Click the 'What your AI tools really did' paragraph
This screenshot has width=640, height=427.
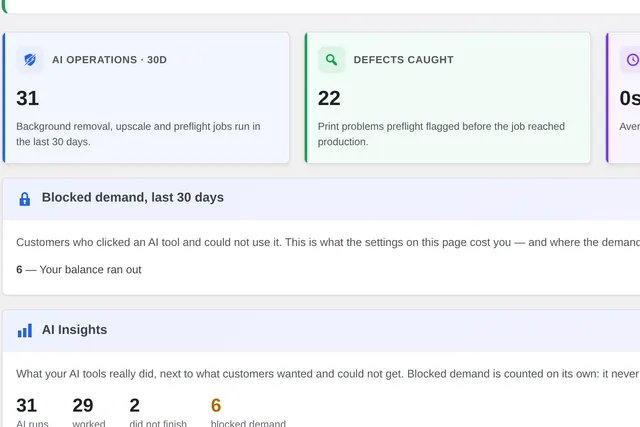coord(328,374)
